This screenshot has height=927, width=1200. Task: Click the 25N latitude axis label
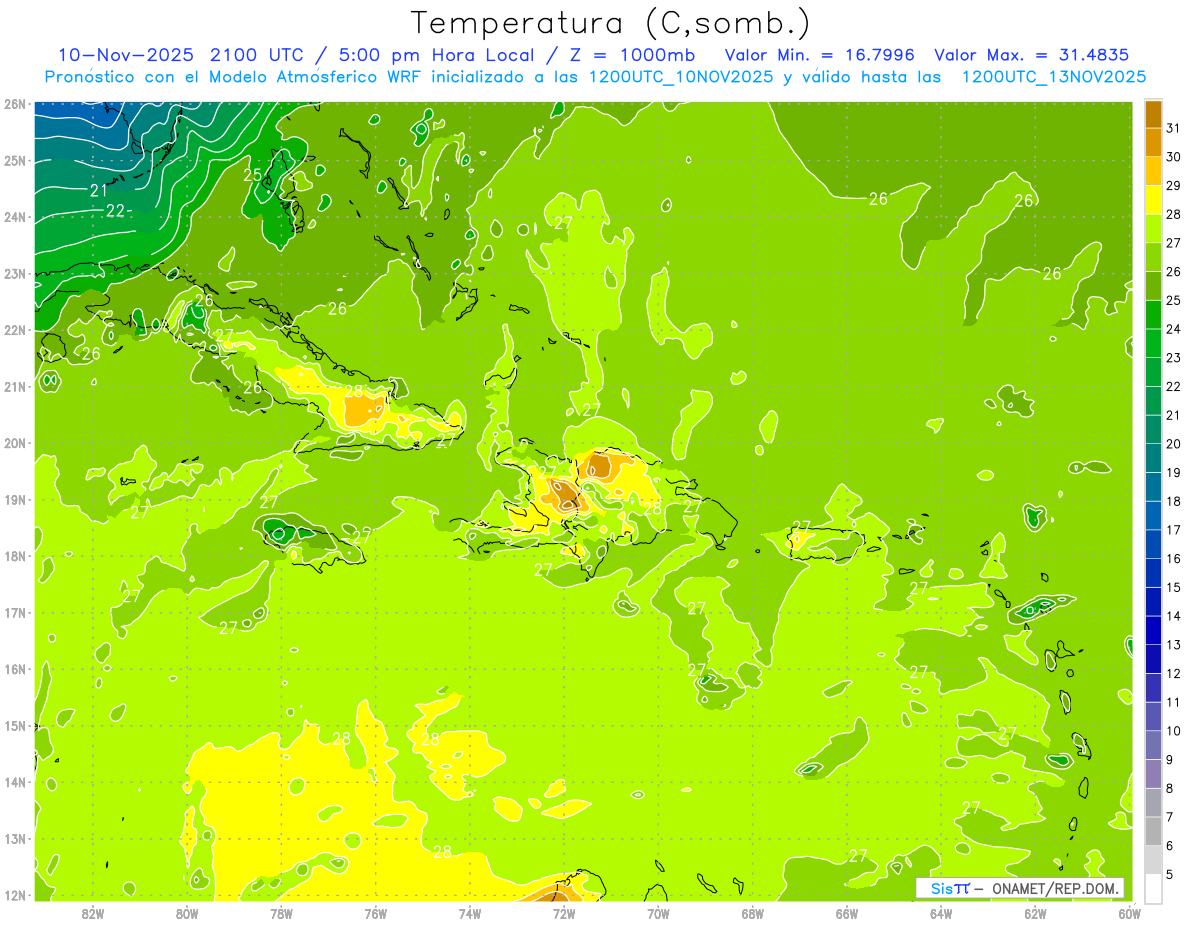pyautogui.click(x=15, y=161)
